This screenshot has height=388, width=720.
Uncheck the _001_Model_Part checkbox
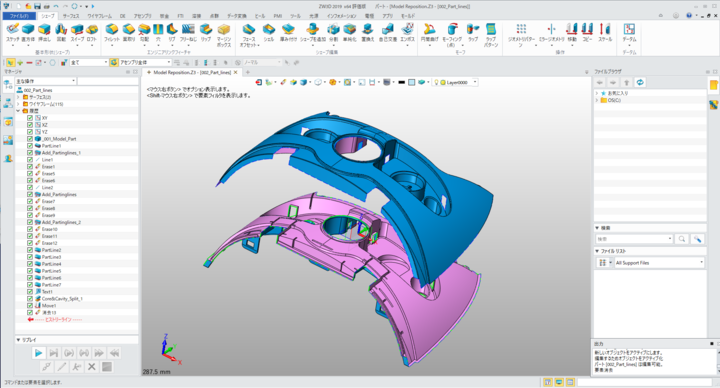pos(30,139)
